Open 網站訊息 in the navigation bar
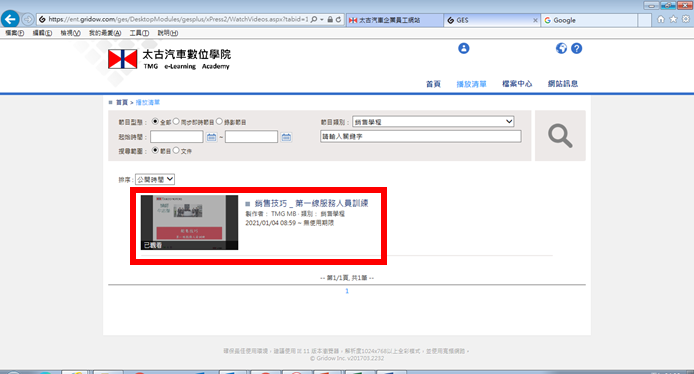The image size is (694, 374). 563,84
